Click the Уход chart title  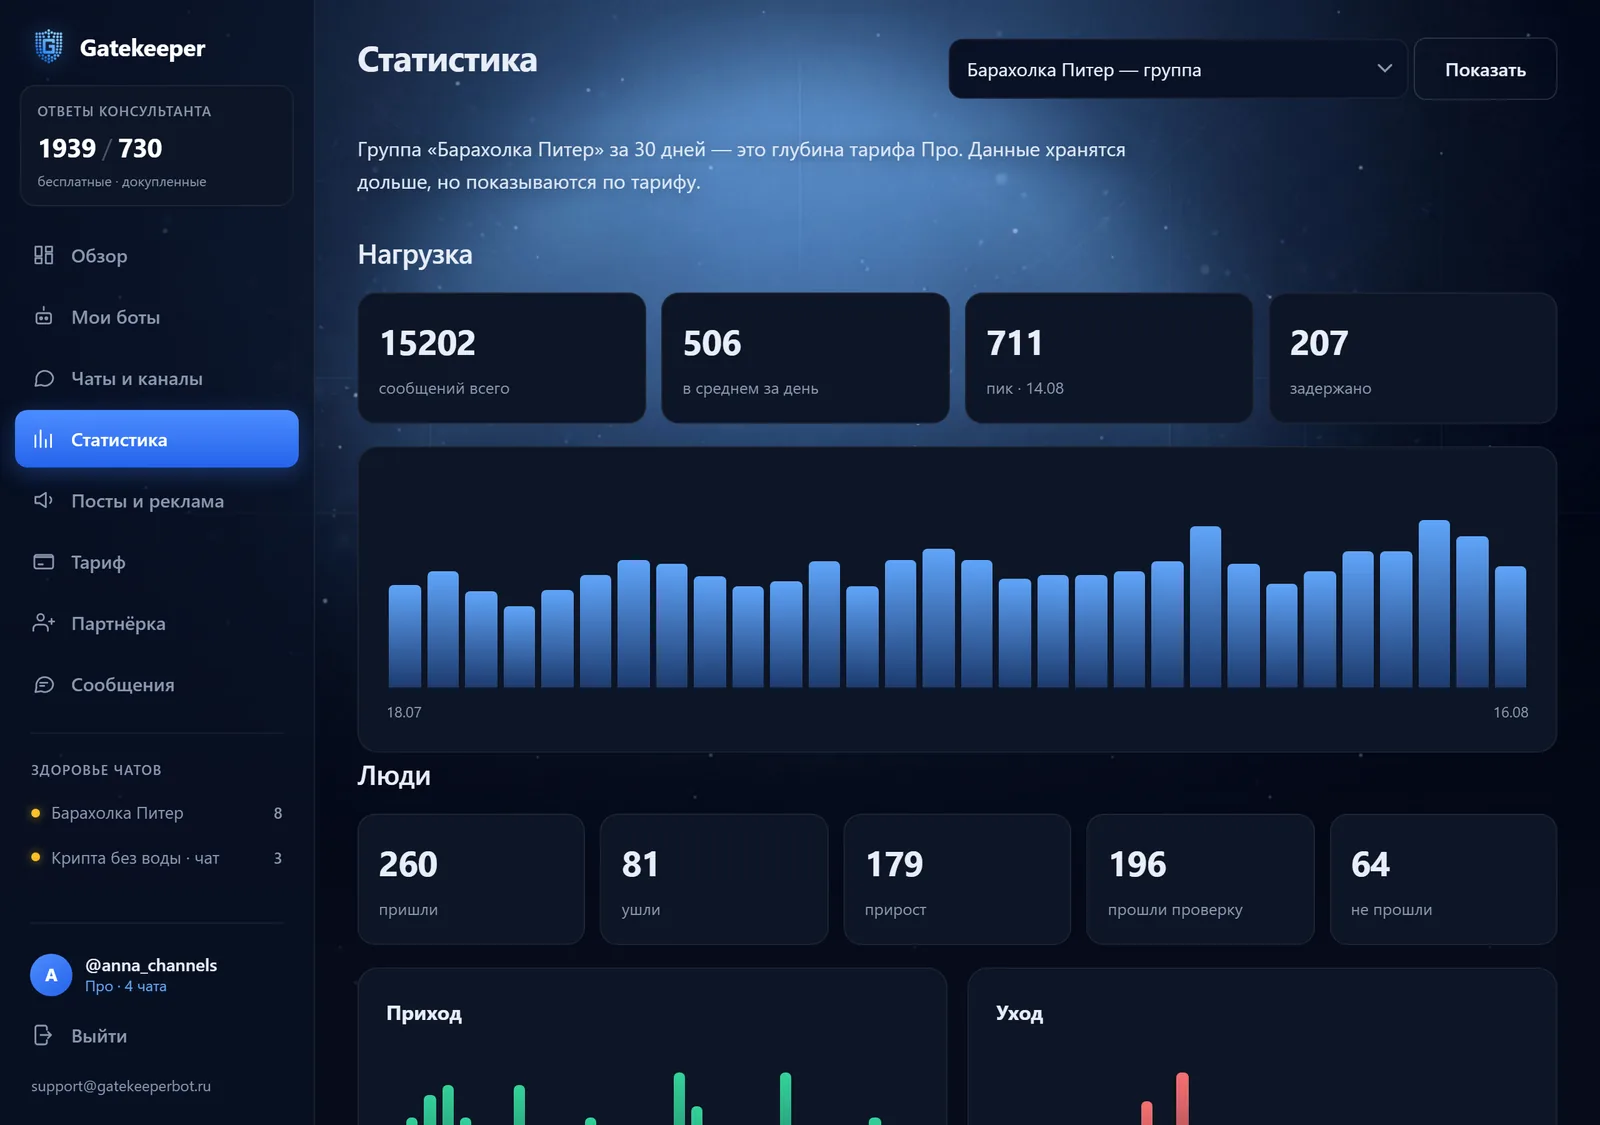[1019, 1013]
